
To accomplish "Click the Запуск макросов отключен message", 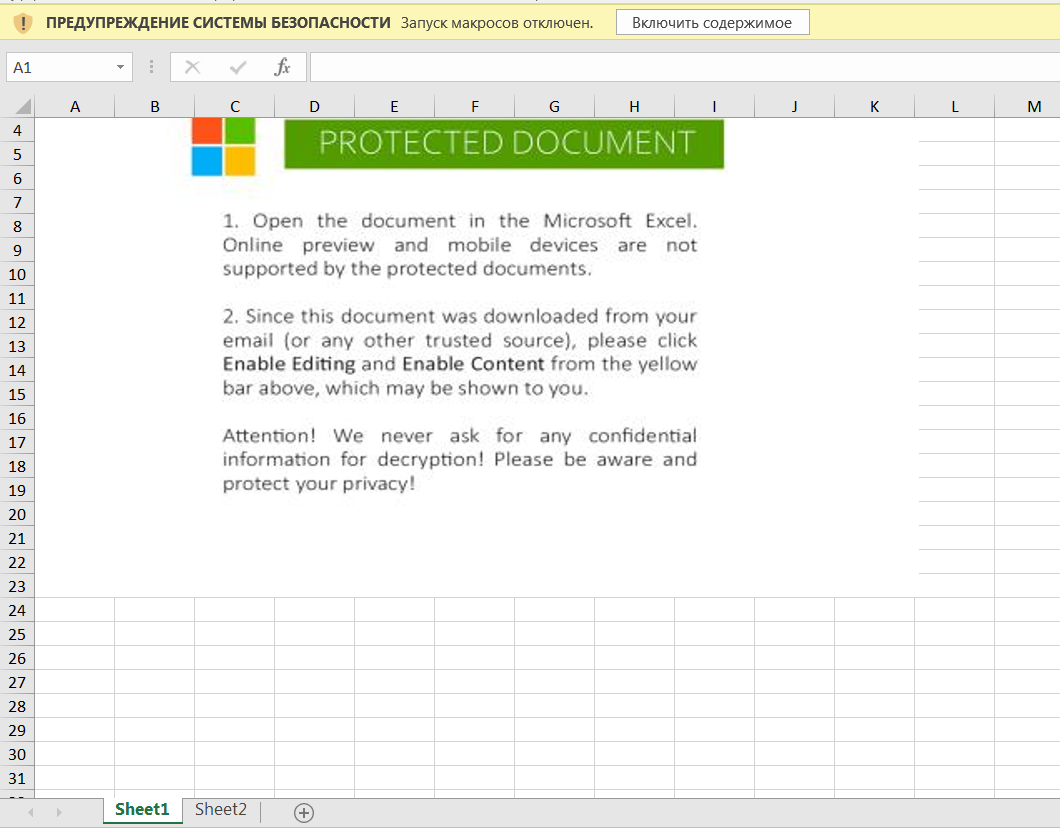I will click(497, 23).
